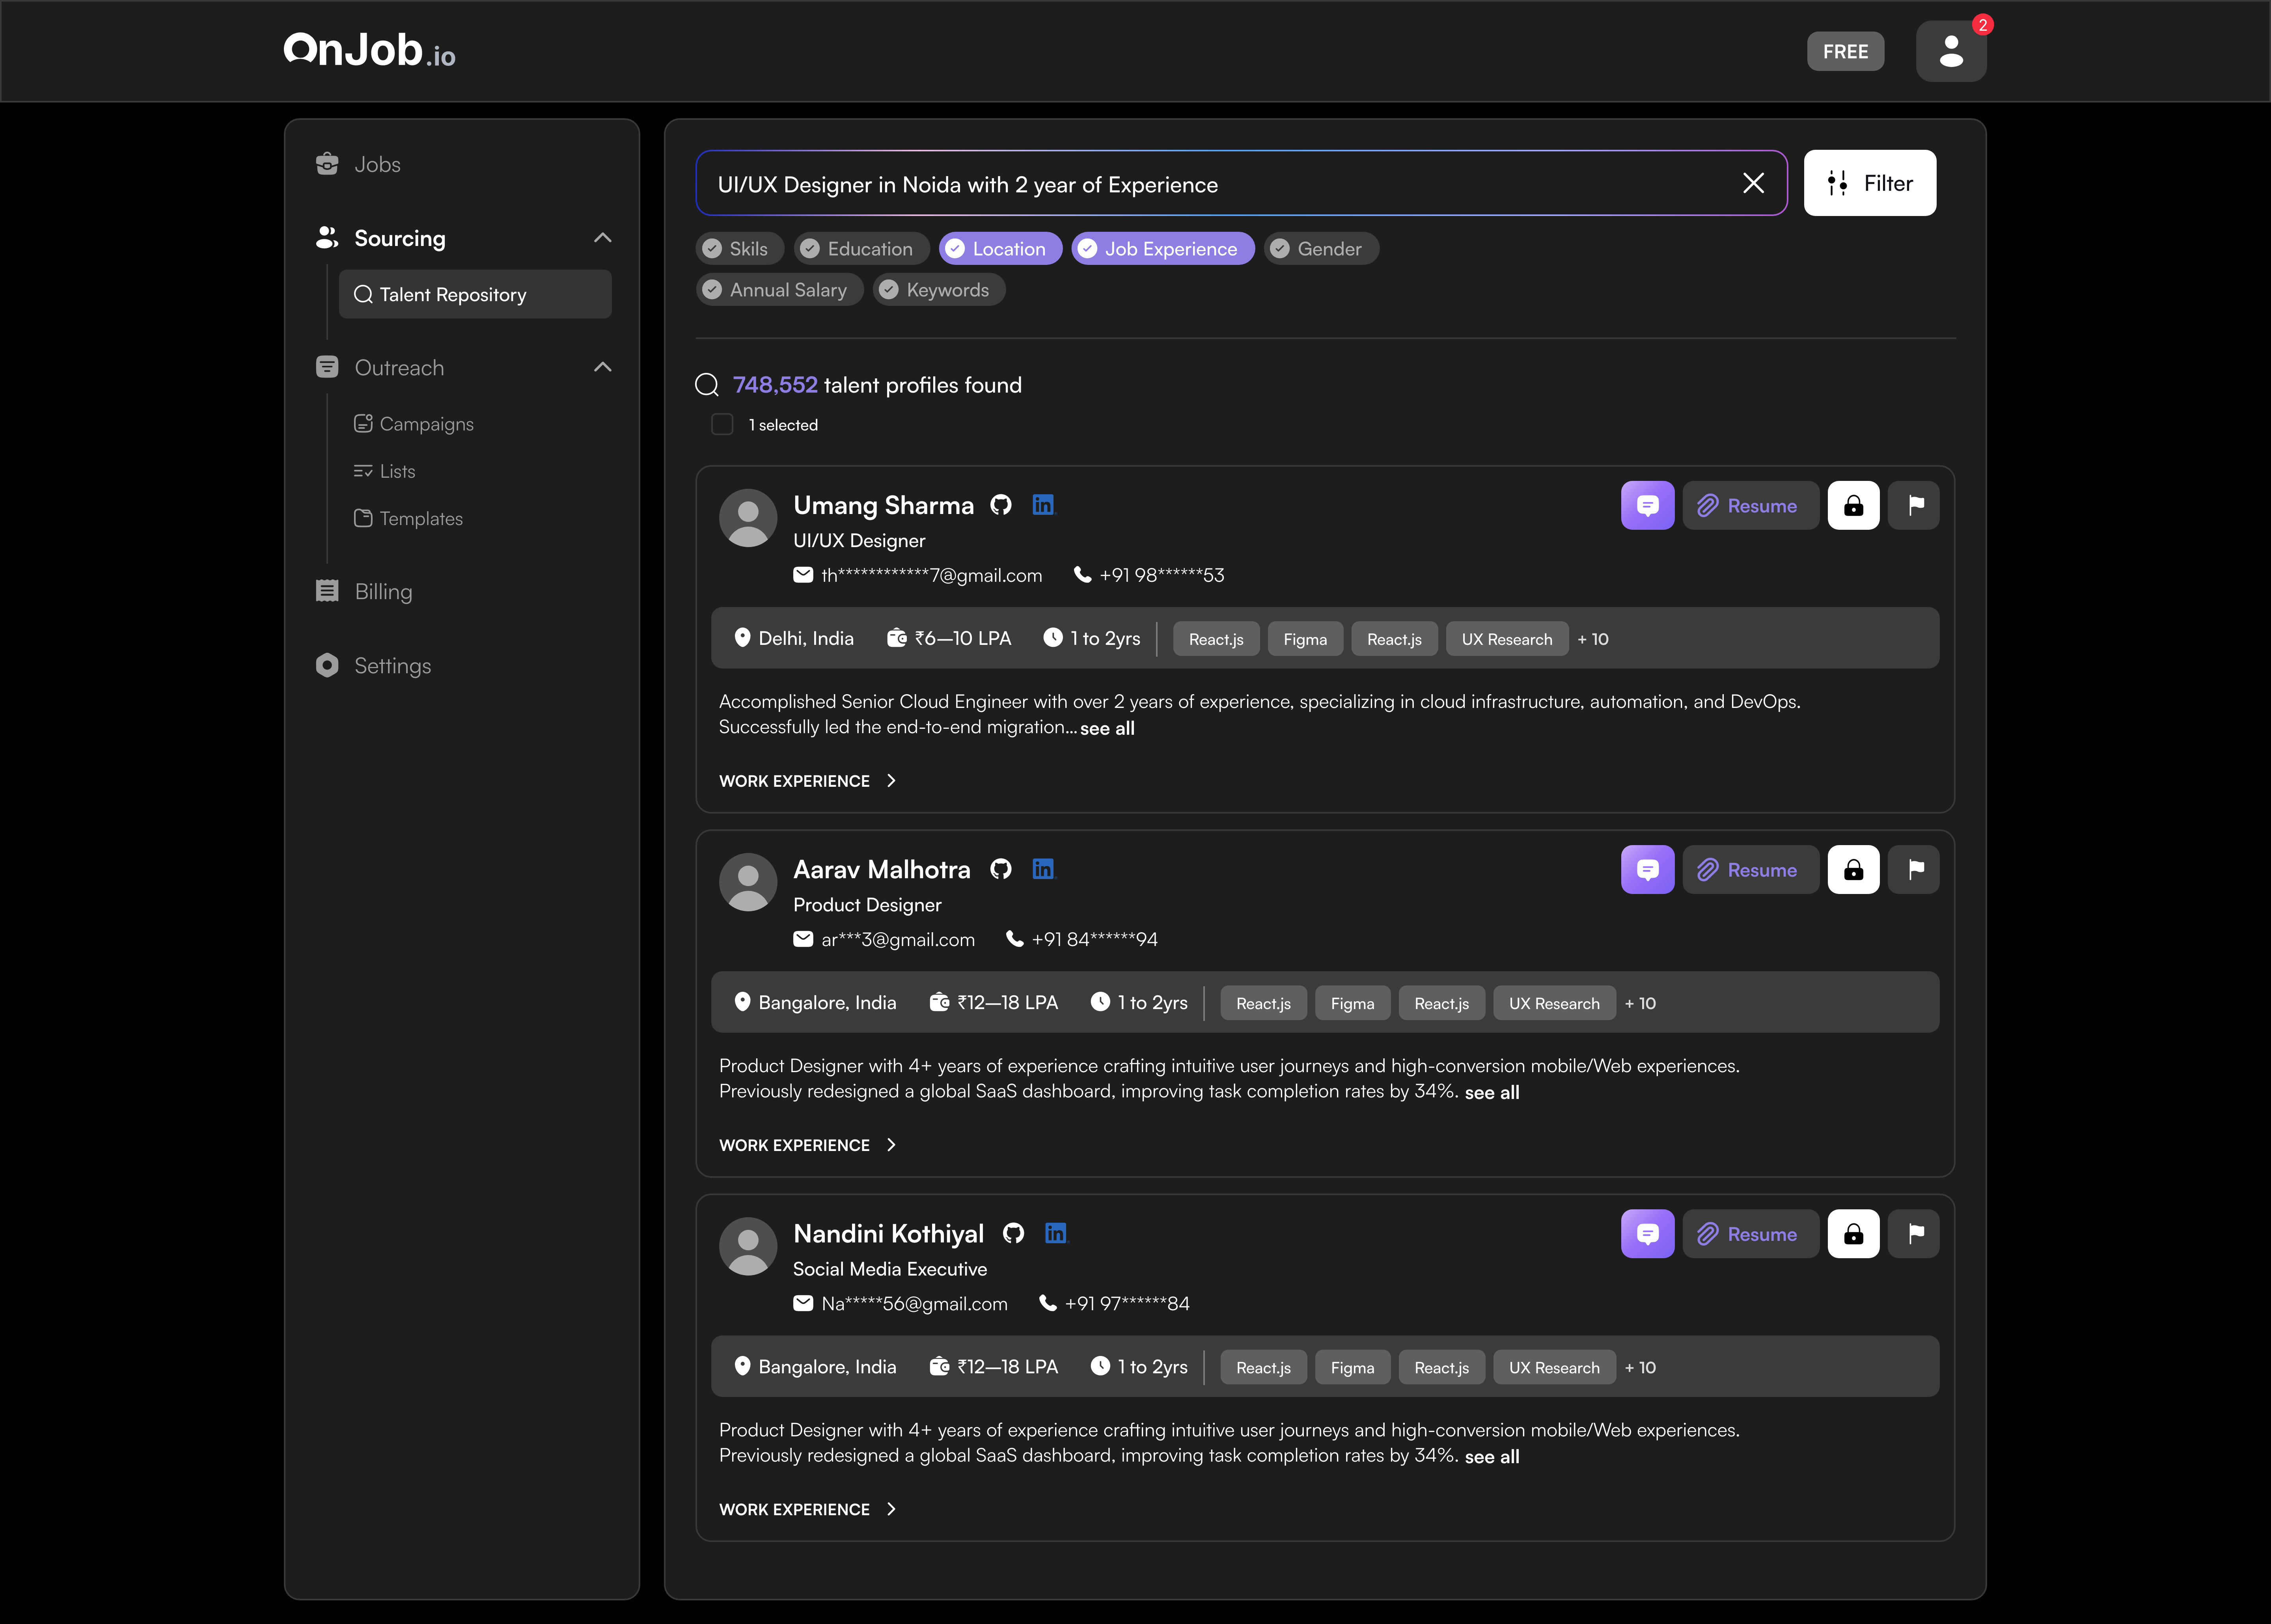Expand Umang Sharma's Work Experience
This screenshot has width=2271, height=1624.
tap(807, 781)
